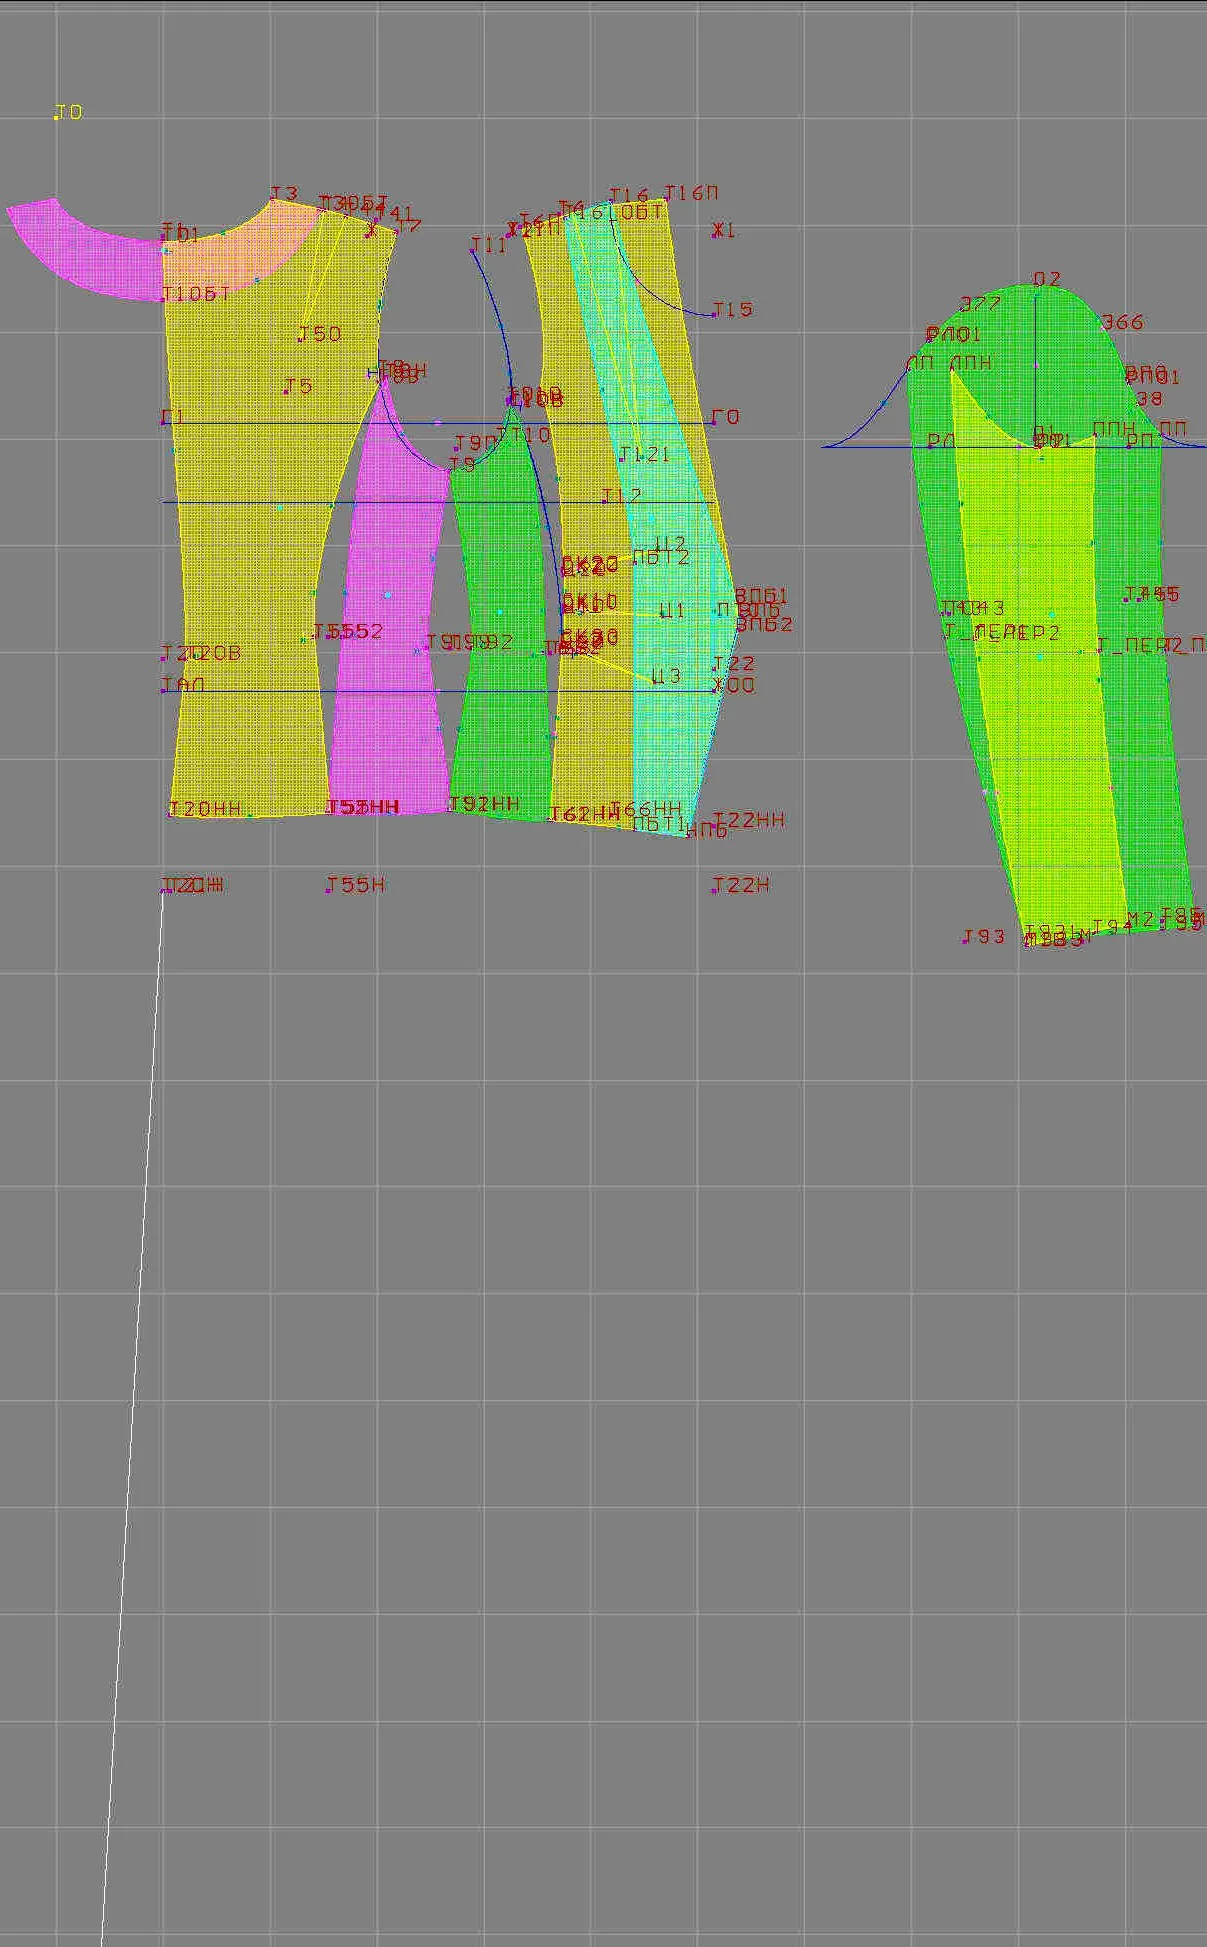Click the 377 label on the sleeve cap

point(980,304)
